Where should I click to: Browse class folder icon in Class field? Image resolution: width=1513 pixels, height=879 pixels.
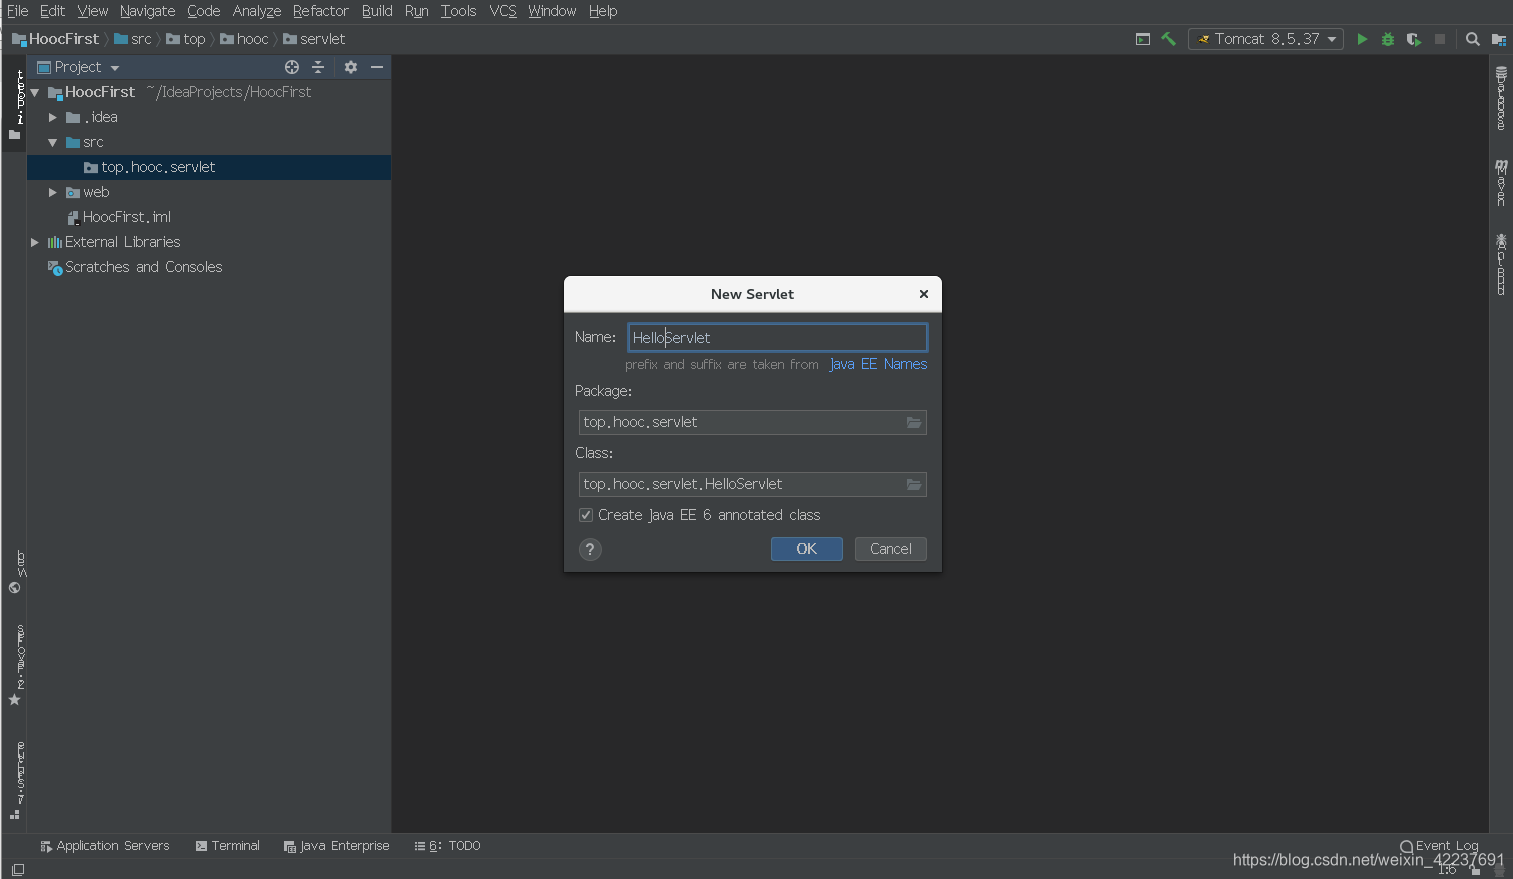[x=914, y=484]
